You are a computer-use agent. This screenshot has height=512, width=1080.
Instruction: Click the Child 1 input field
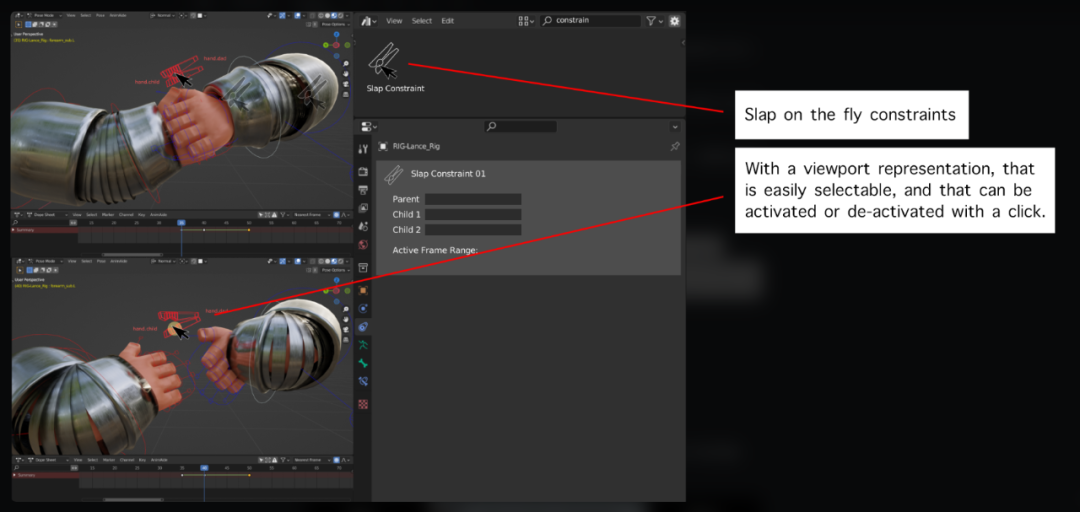472,214
